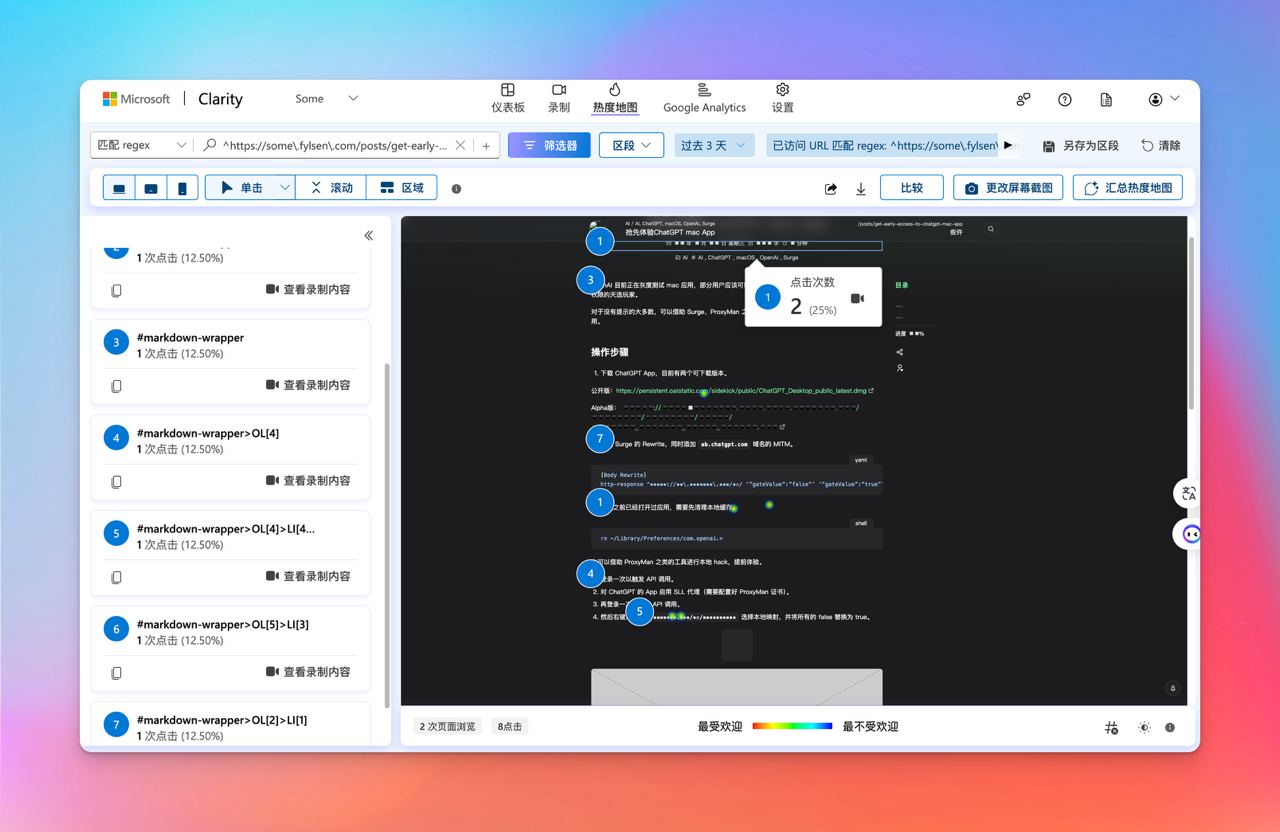1280x832 pixels.
Task: Switch to 滚动 scroll heatmap mode
Action: [331, 187]
